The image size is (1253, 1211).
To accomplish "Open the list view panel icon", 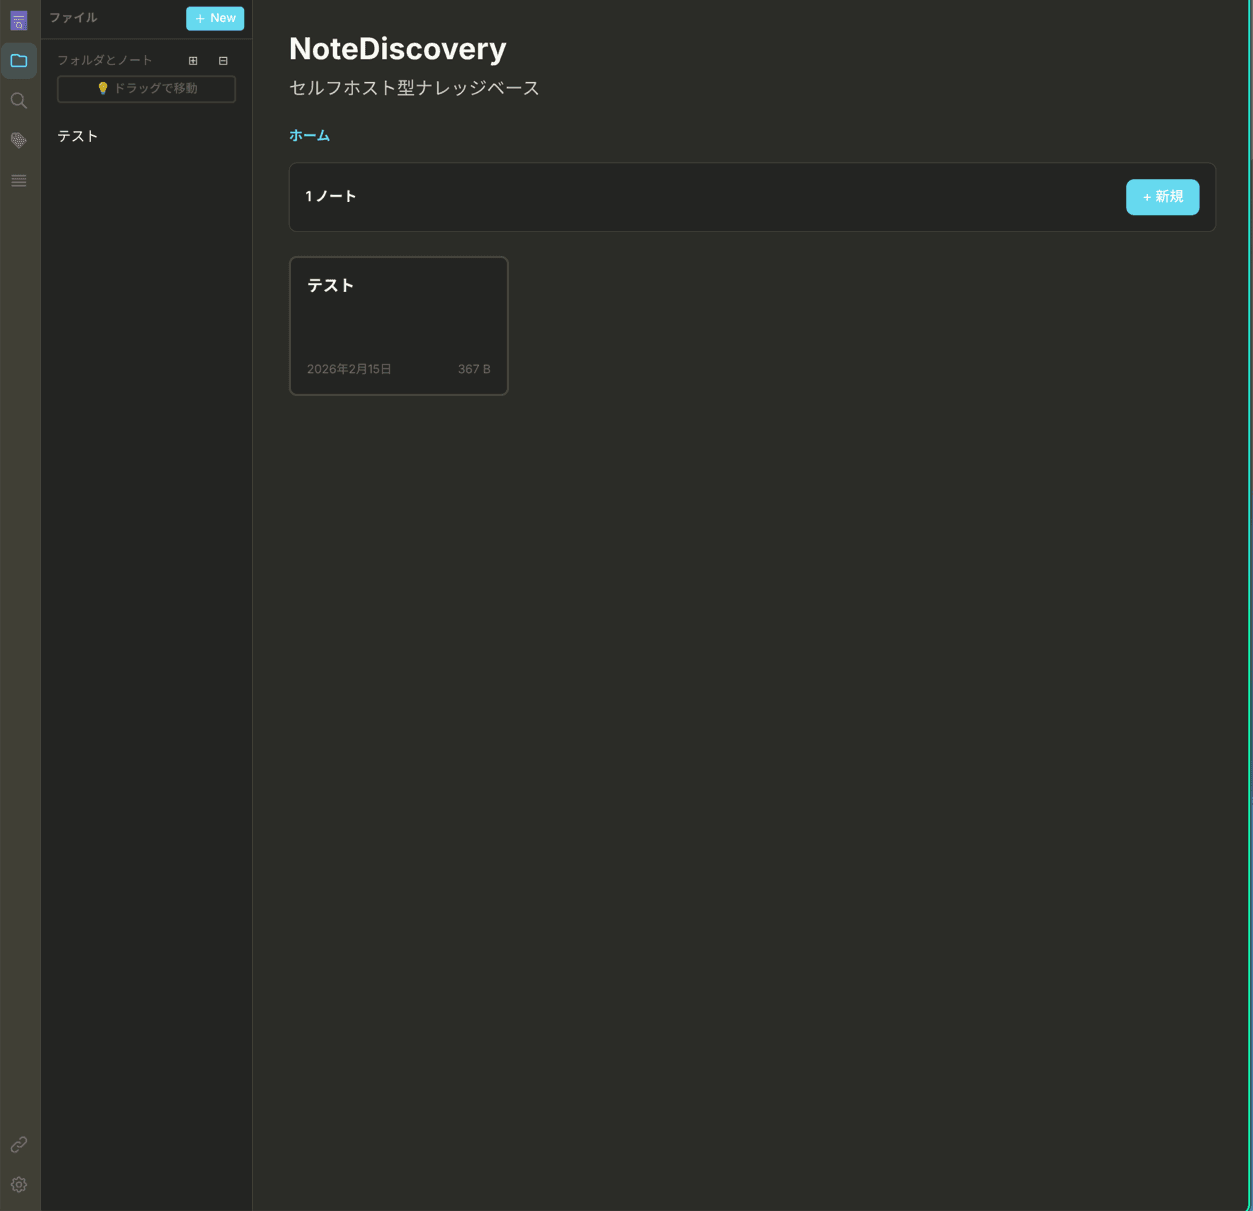I will tap(18, 180).
